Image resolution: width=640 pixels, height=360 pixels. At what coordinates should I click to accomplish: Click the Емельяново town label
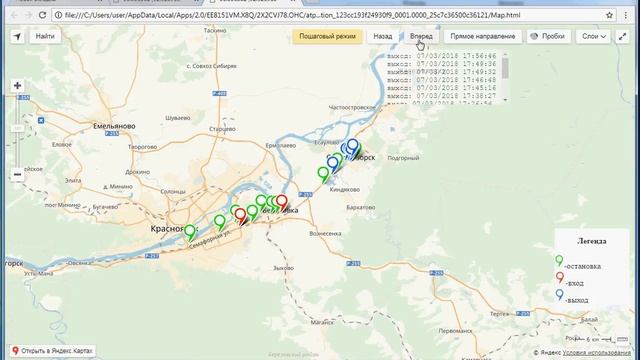[x=114, y=126]
